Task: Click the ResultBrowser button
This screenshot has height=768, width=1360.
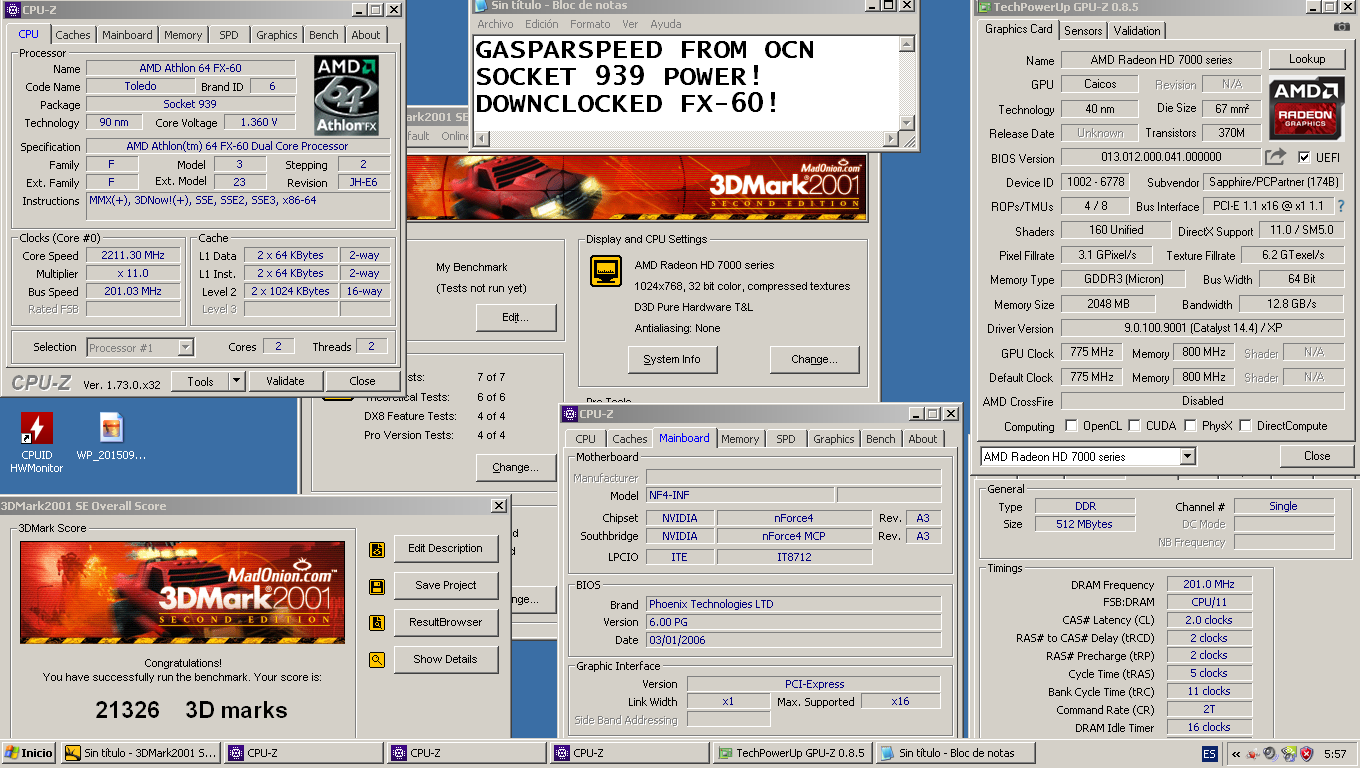Action: pos(446,623)
